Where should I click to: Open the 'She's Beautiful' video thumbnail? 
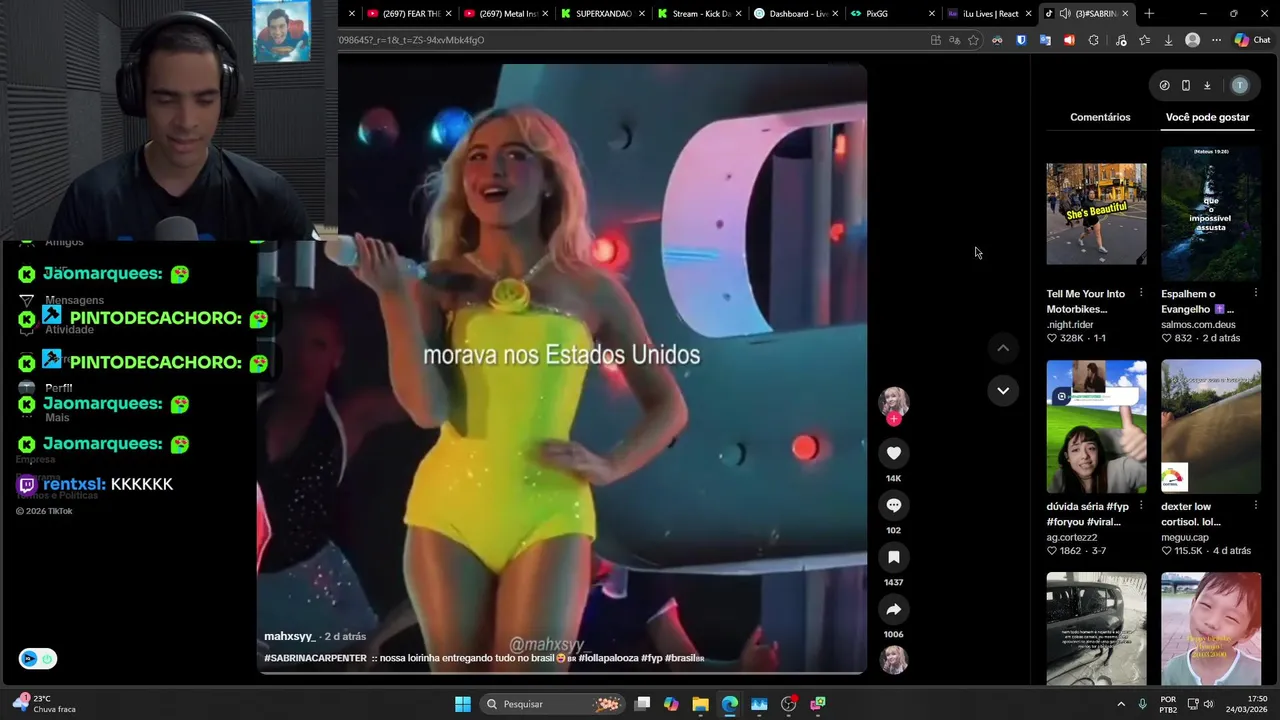[x=1096, y=214]
